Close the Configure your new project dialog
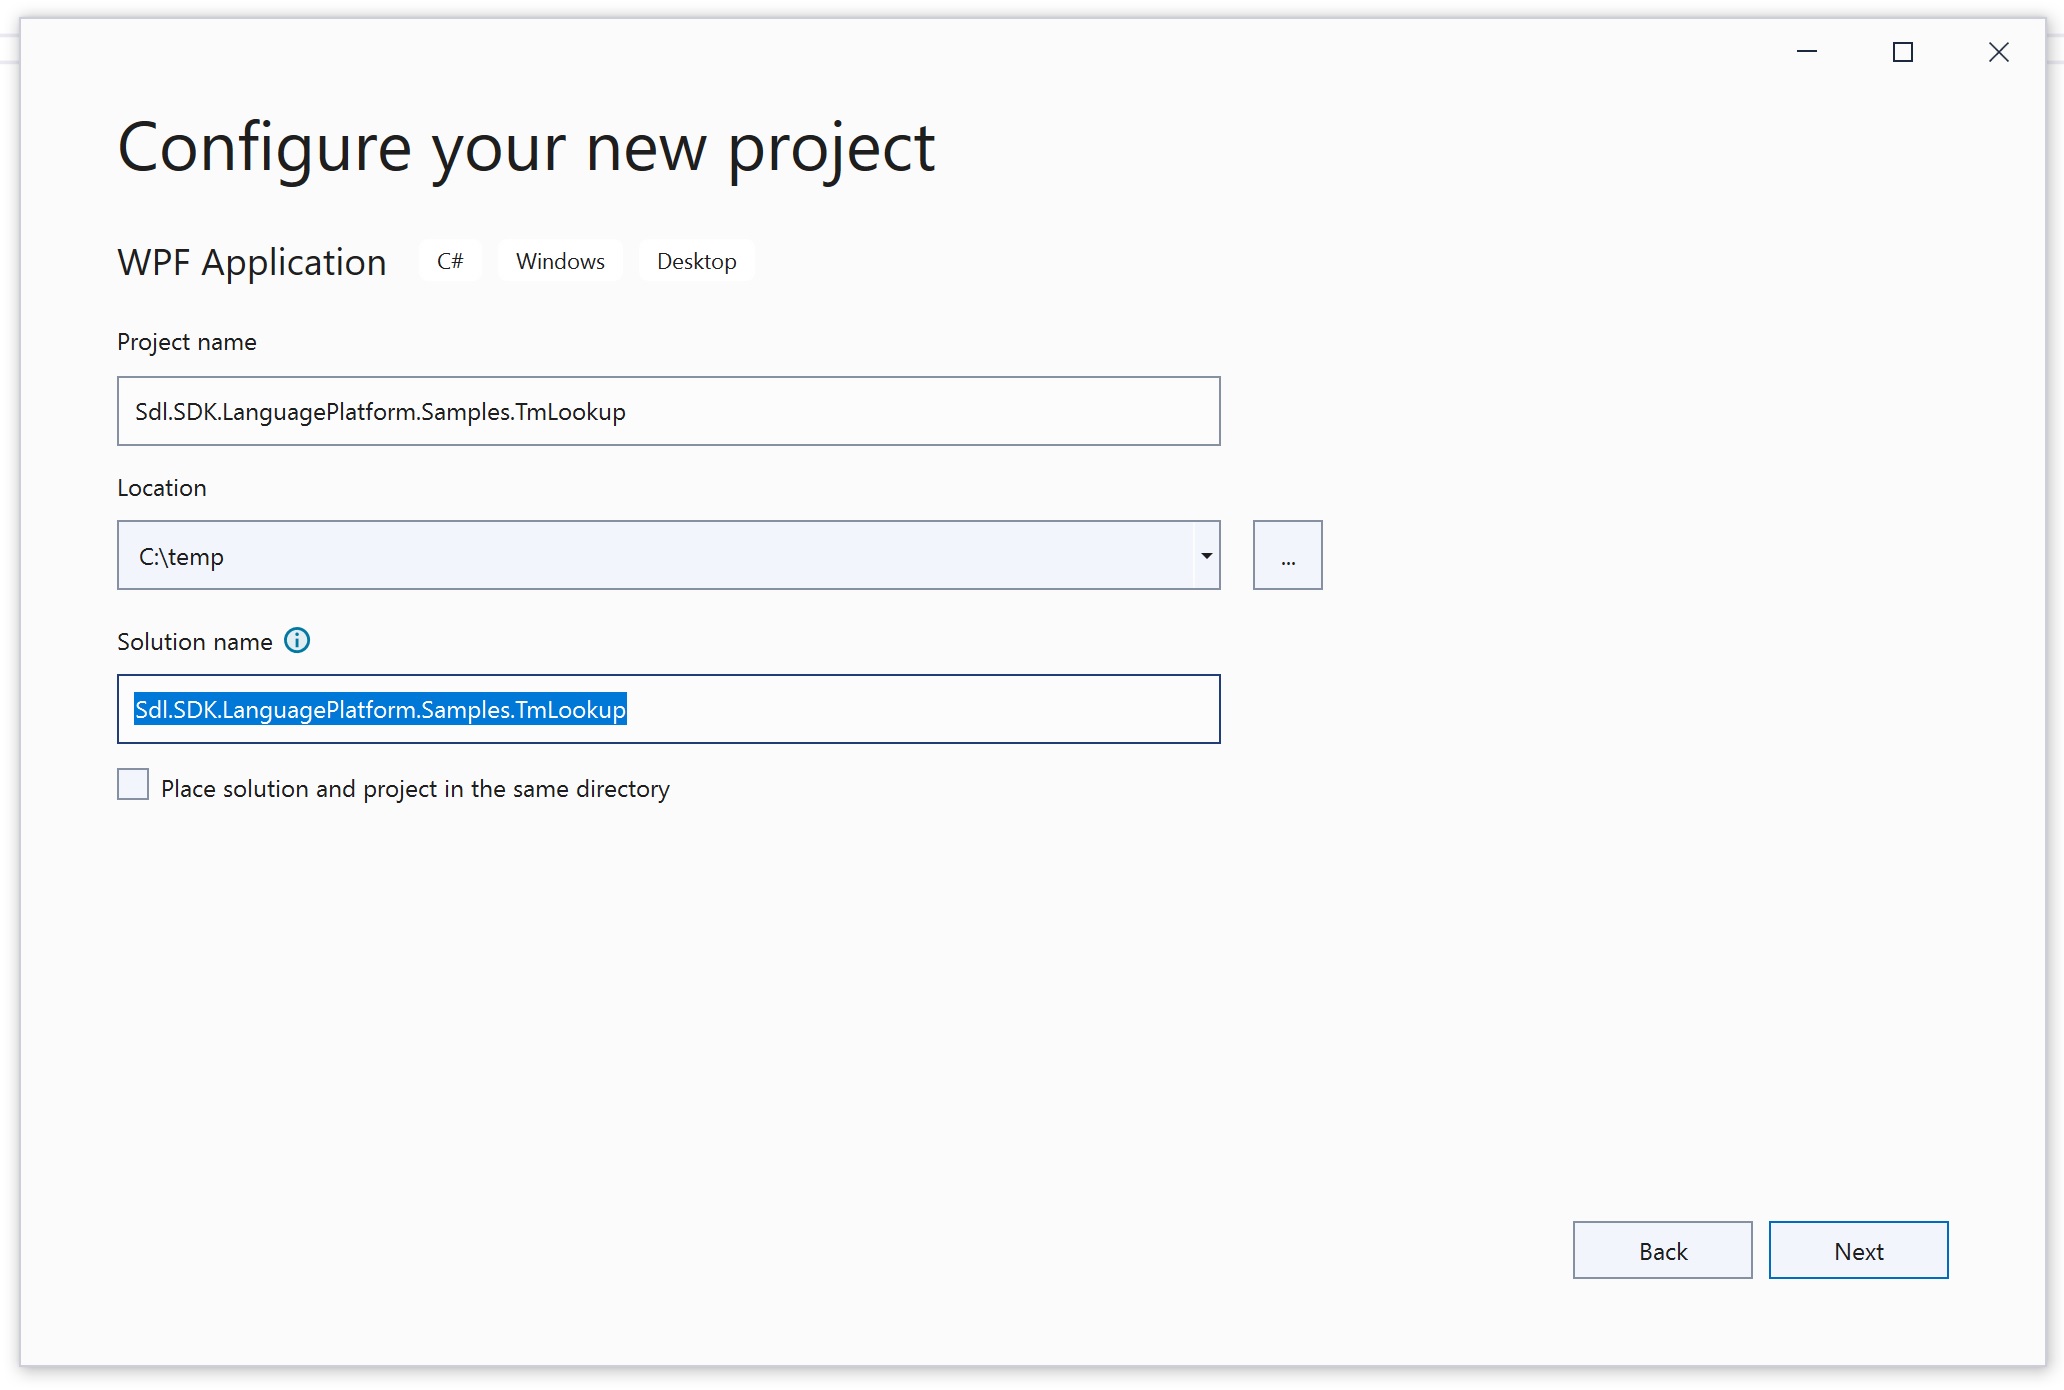 point(1998,52)
